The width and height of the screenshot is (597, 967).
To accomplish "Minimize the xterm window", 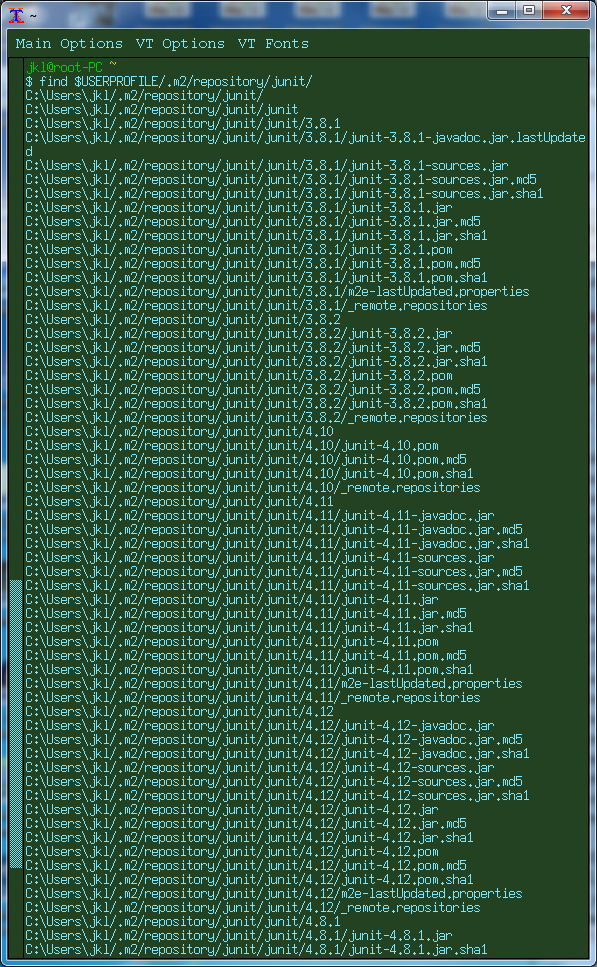I will tap(503, 11).
